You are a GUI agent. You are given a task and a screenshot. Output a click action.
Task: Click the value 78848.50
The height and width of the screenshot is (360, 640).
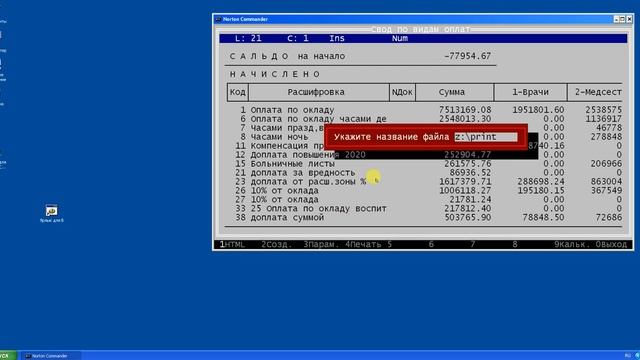point(543,218)
